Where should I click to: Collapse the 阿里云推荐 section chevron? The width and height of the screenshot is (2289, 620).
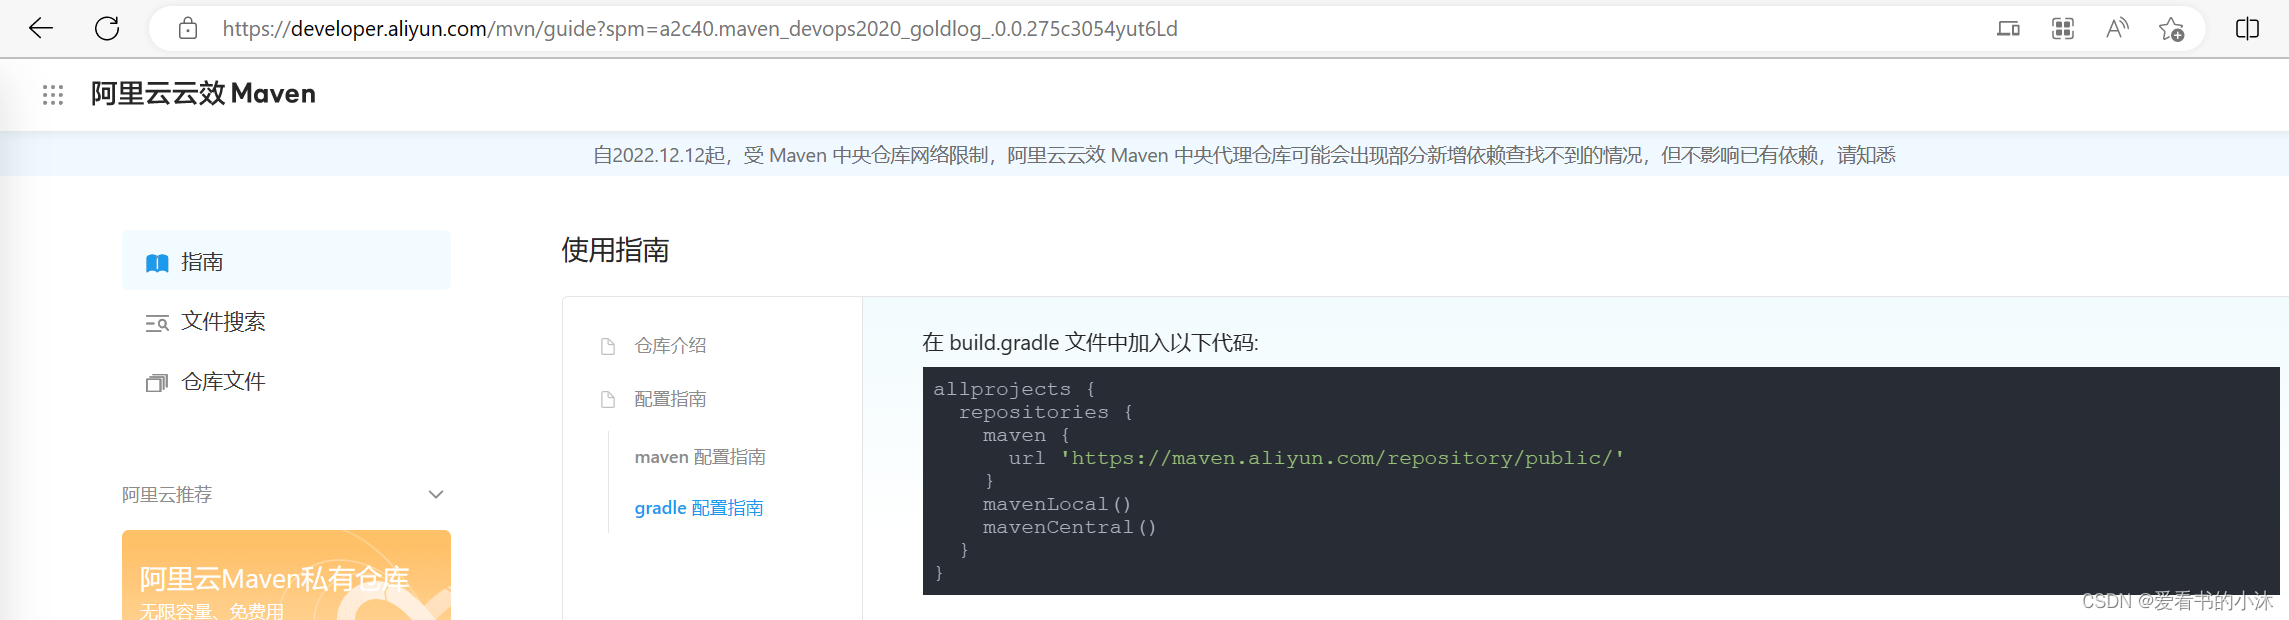[x=436, y=495]
